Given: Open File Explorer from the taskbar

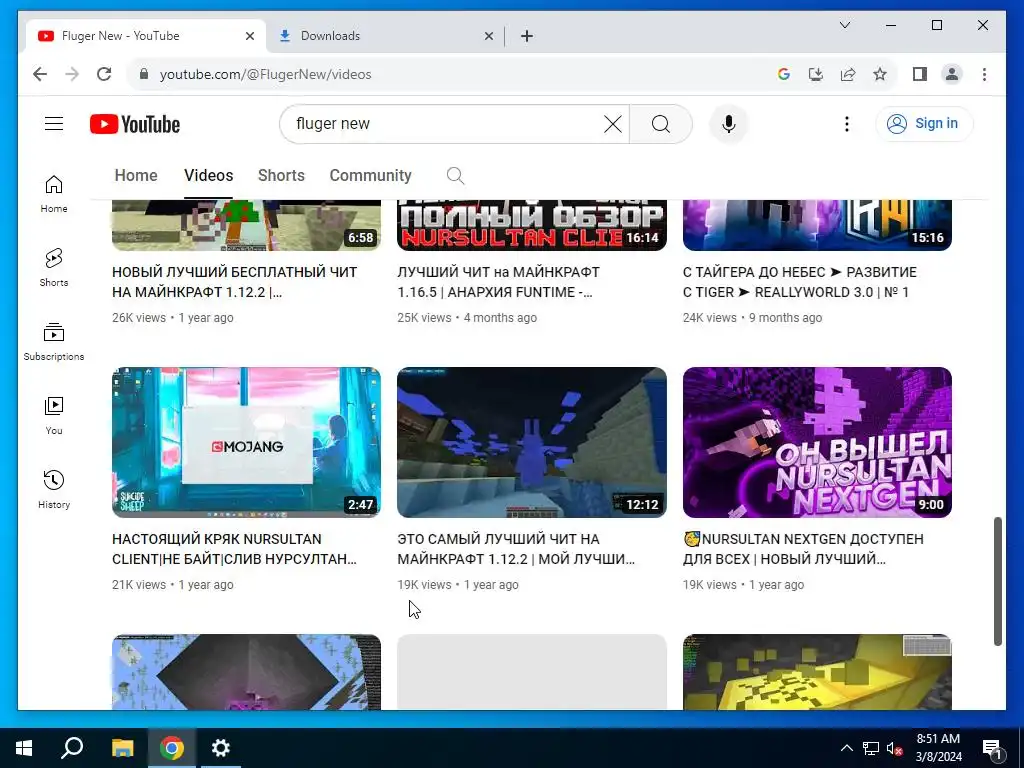Looking at the screenshot, I should [122, 748].
